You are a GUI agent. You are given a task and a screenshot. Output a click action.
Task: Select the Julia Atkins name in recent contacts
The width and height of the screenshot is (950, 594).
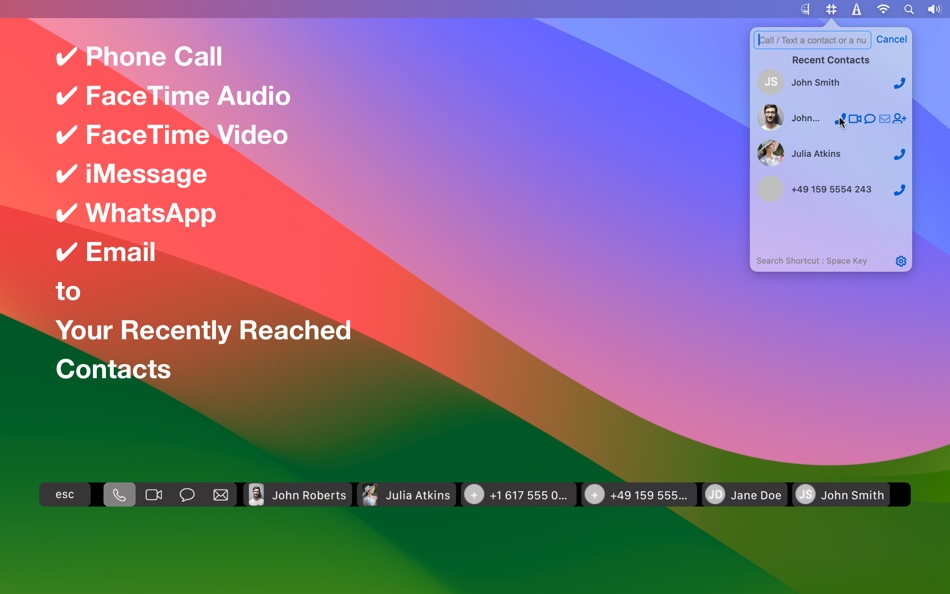[x=815, y=154]
